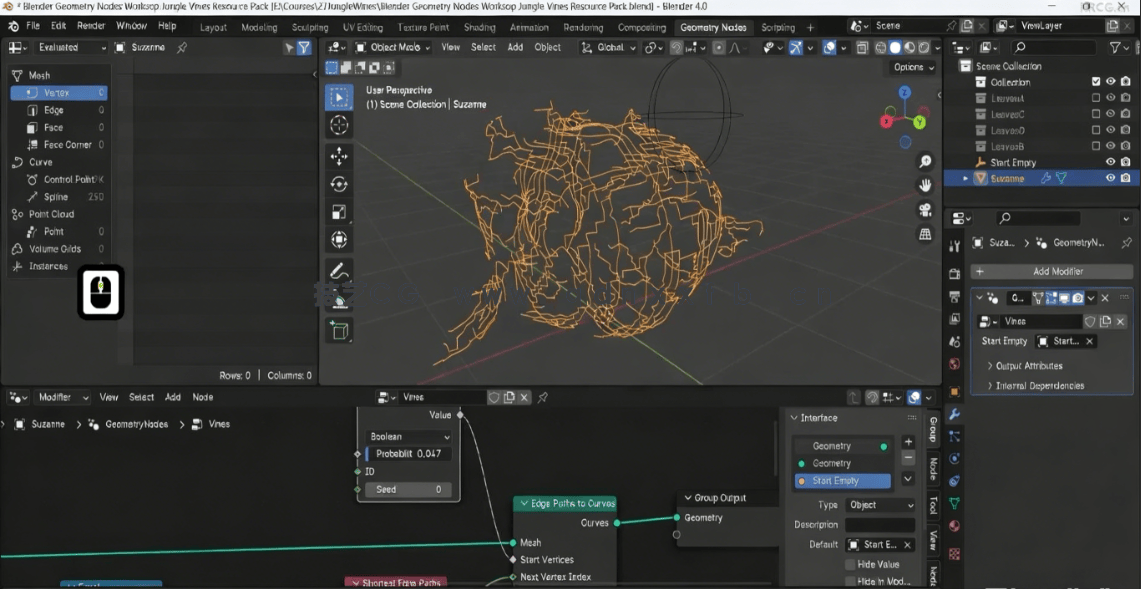Click the Seed input field in the node
The image size is (1141, 589).
(407, 489)
